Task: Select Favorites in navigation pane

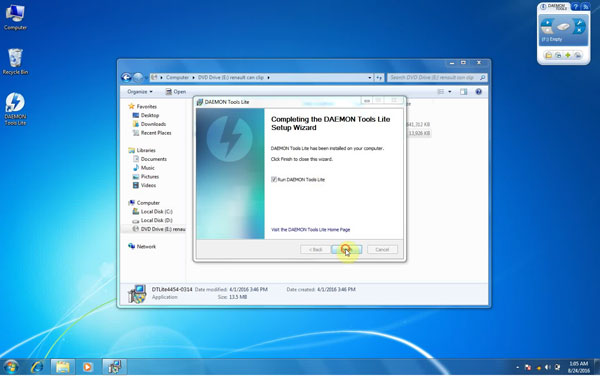Action: point(147,106)
